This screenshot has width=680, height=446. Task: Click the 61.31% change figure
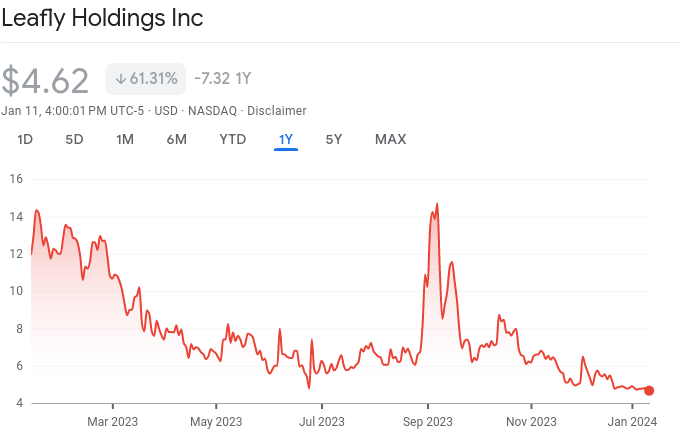[153, 79]
